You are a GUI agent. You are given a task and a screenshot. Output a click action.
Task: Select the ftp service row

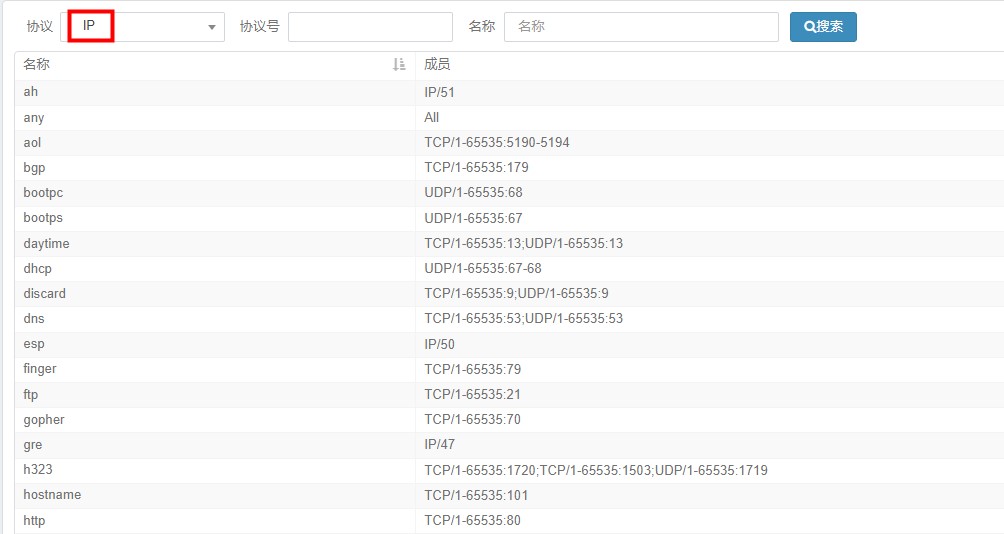[509, 394]
